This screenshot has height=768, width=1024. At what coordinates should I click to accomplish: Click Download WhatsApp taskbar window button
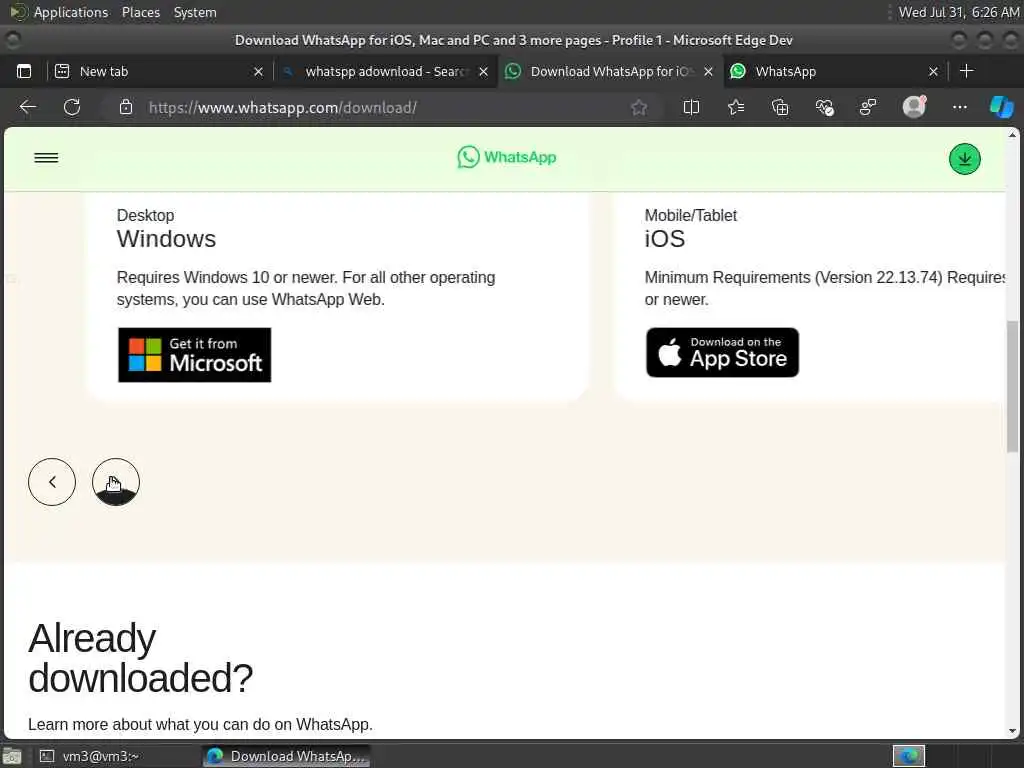click(287, 756)
